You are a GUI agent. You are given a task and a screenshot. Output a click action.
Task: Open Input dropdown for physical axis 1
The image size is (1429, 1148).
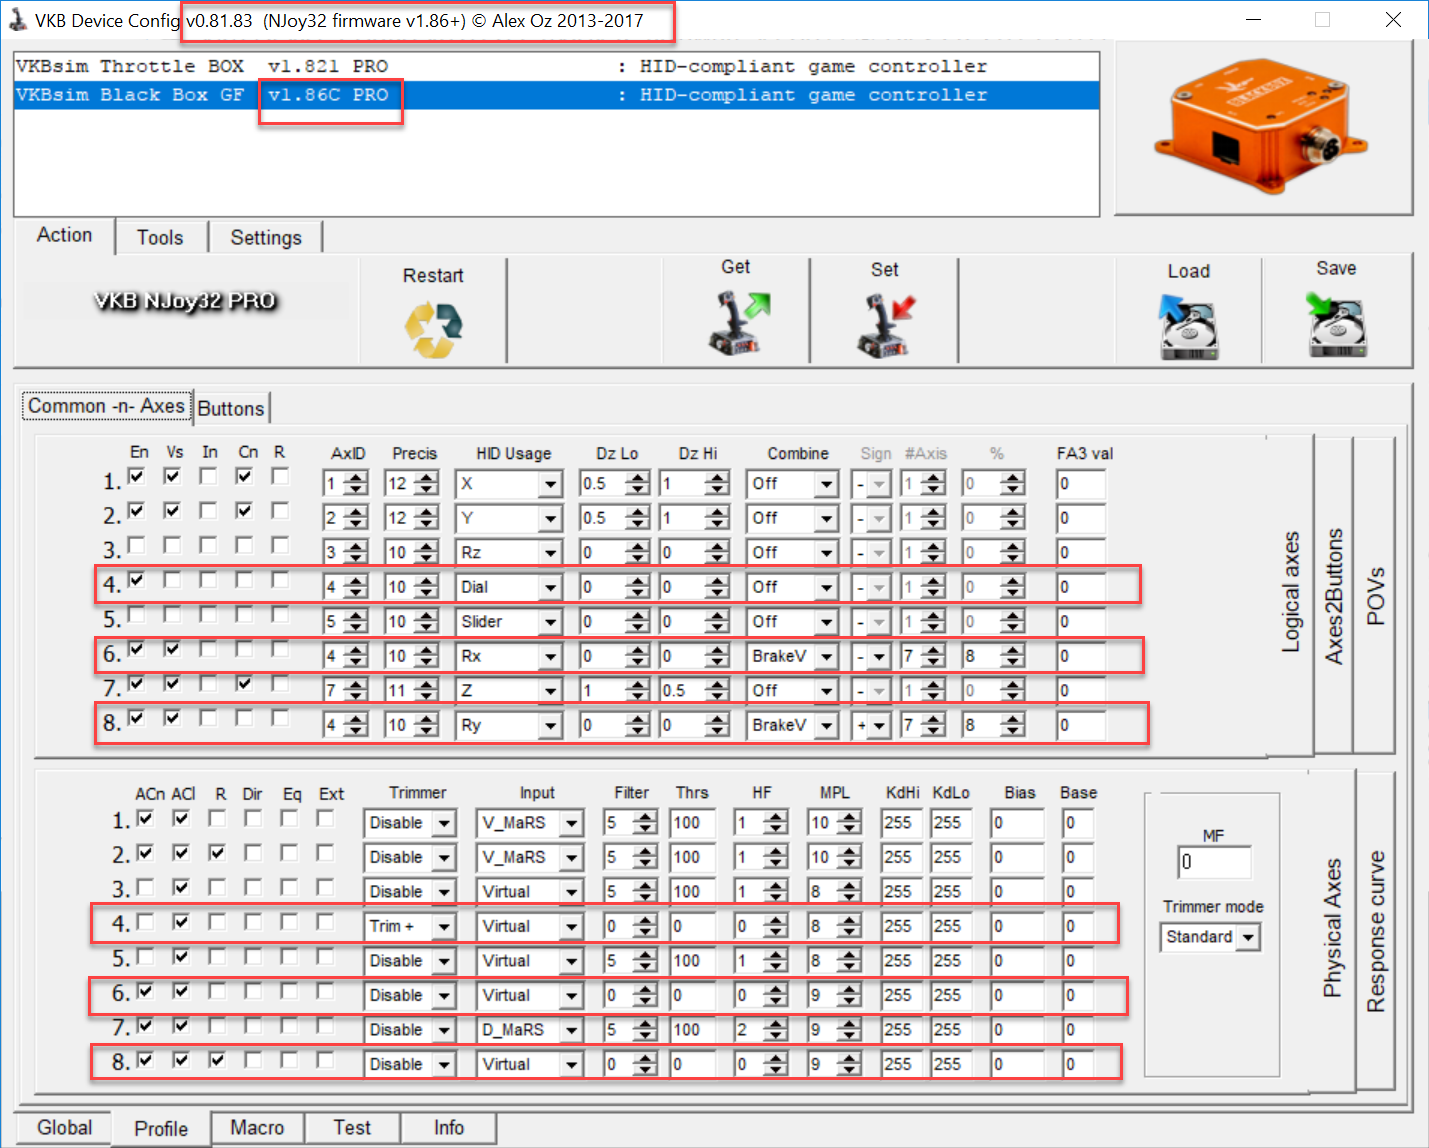pyautogui.click(x=571, y=824)
